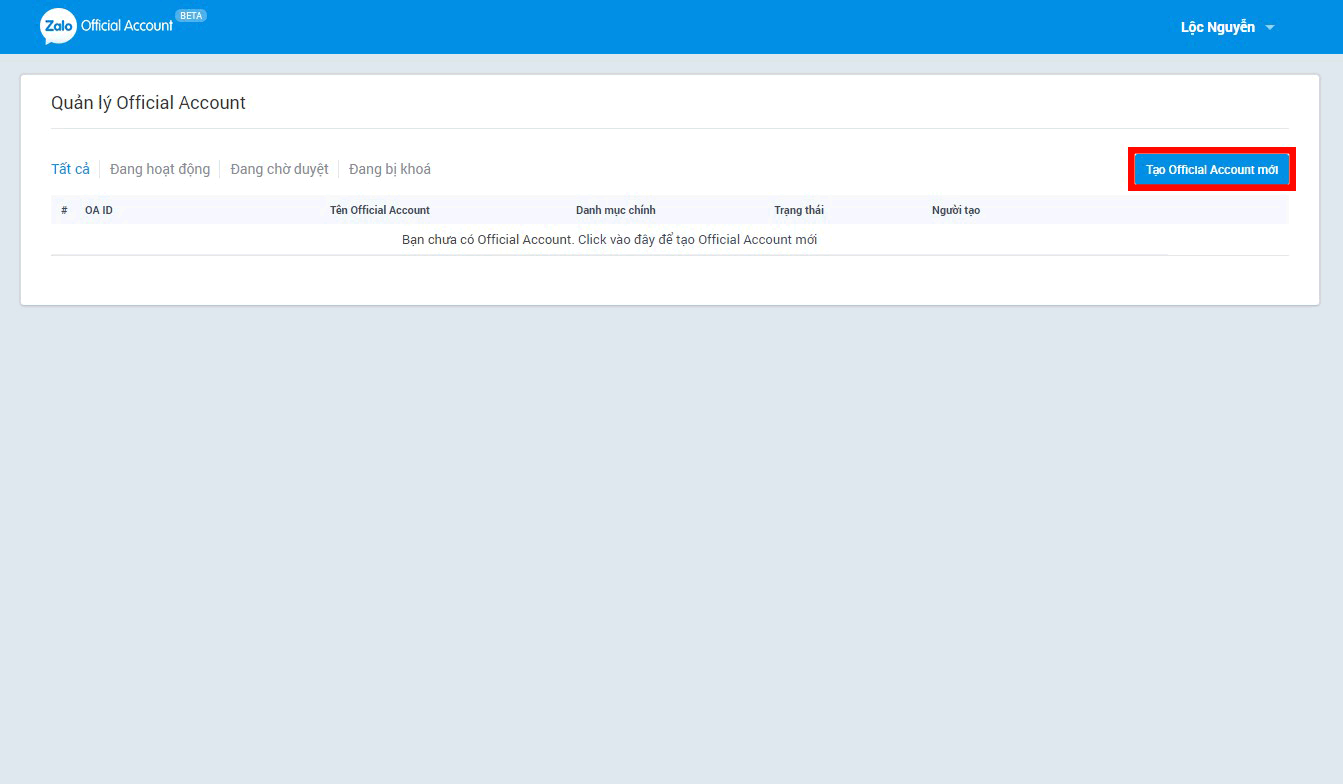Expand the arrow next to Lộc Nguyễn
The width and height of the screenshot is (1343, 784).
click(x=1270, y=27)
